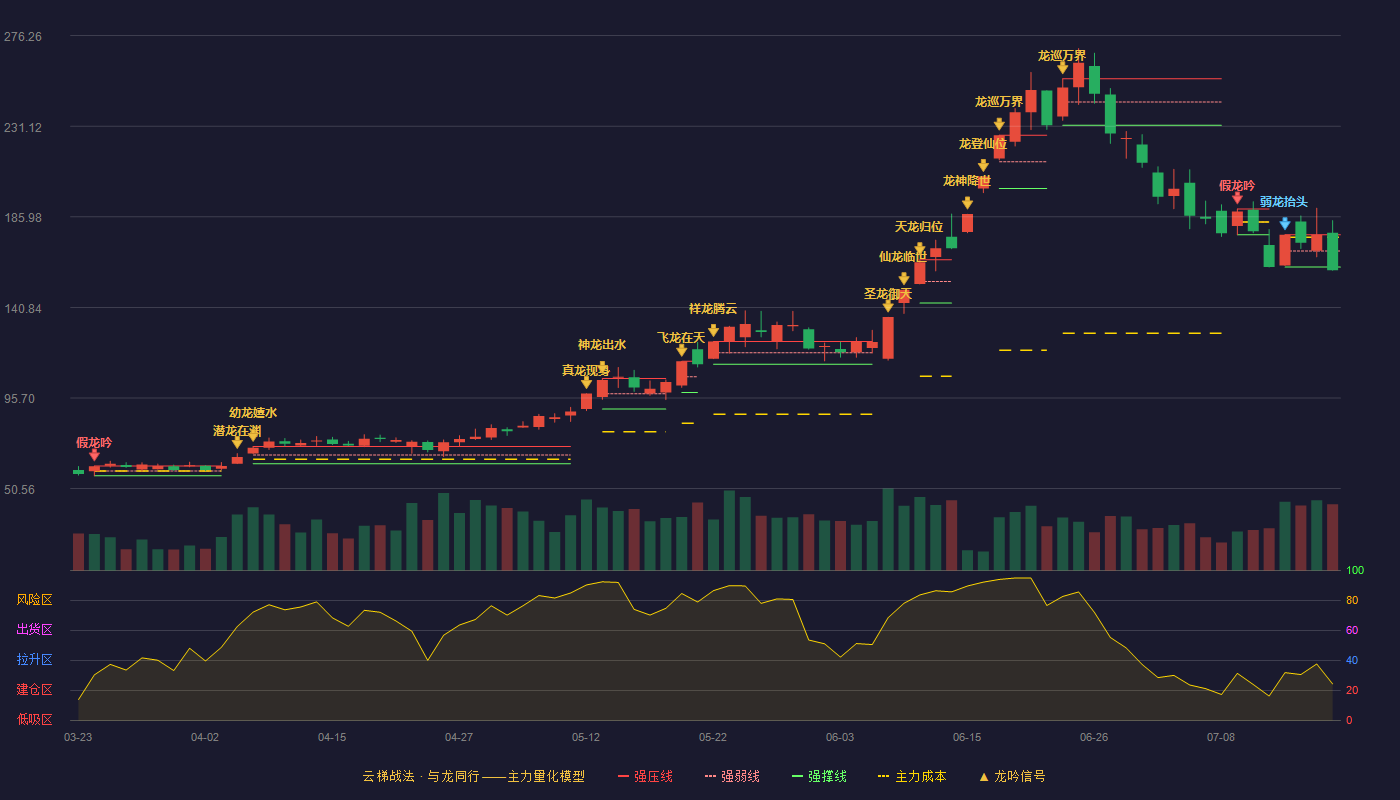Click the 140.84 price axis label
1400x800 pixels.
[23, 308]
